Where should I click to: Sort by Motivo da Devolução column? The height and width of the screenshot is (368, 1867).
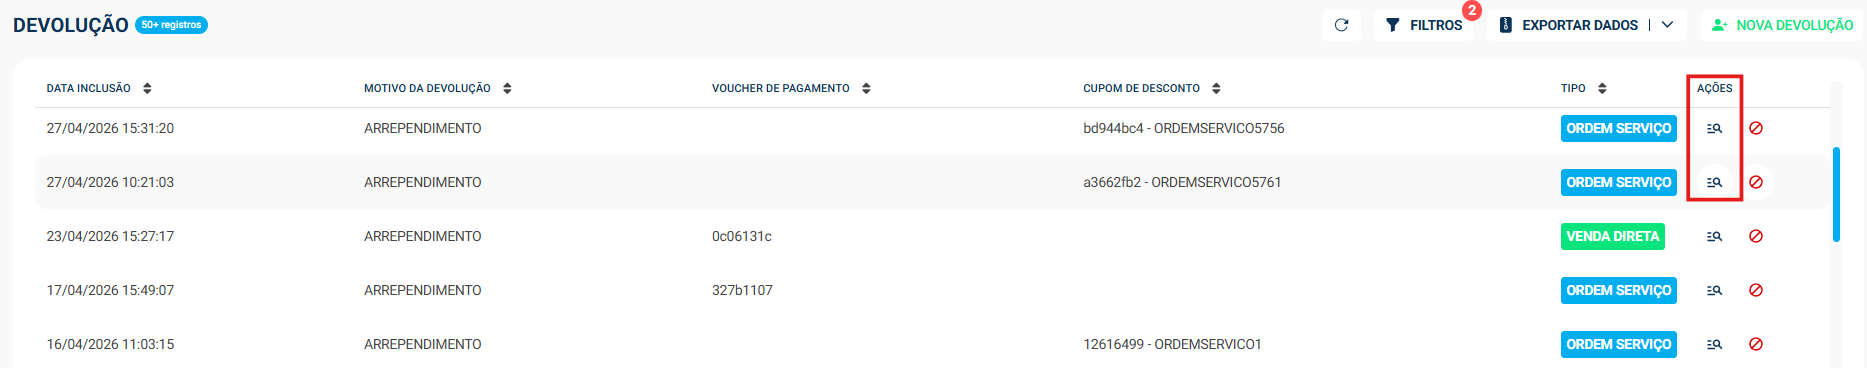click(507, 88)
